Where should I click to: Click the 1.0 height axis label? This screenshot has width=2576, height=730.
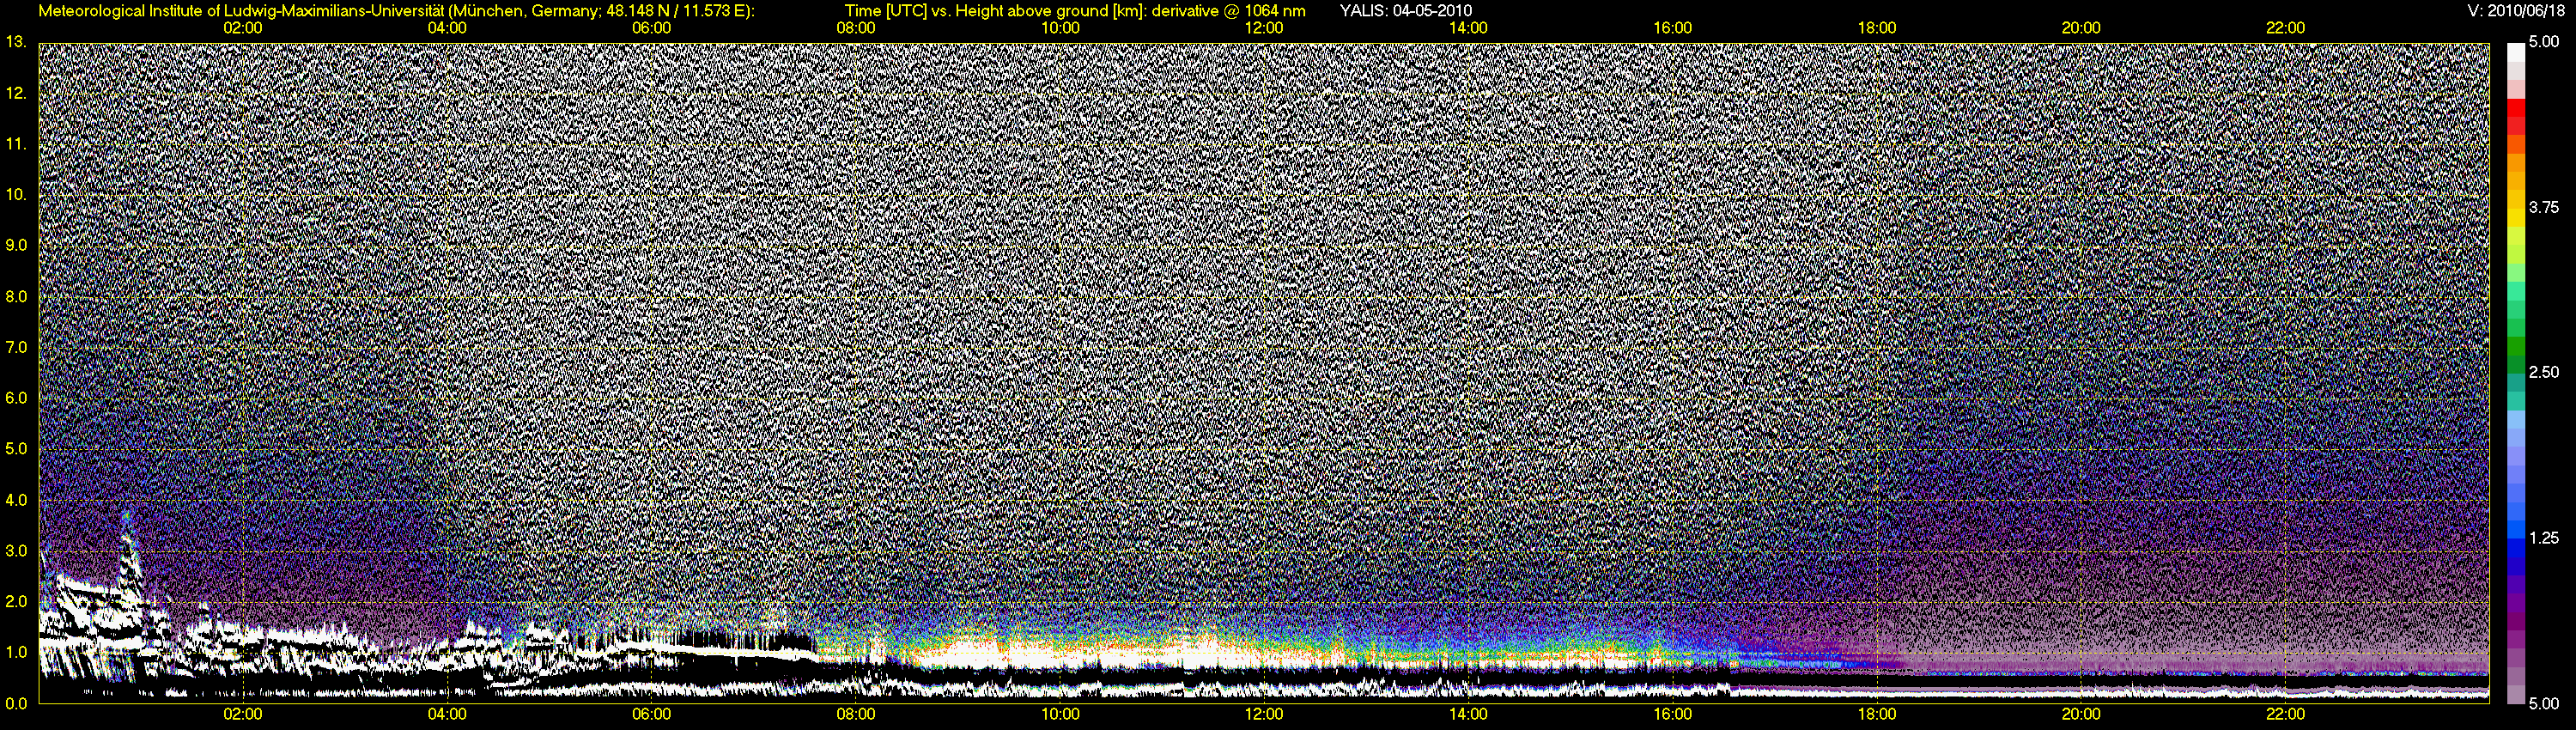(16, 652)
